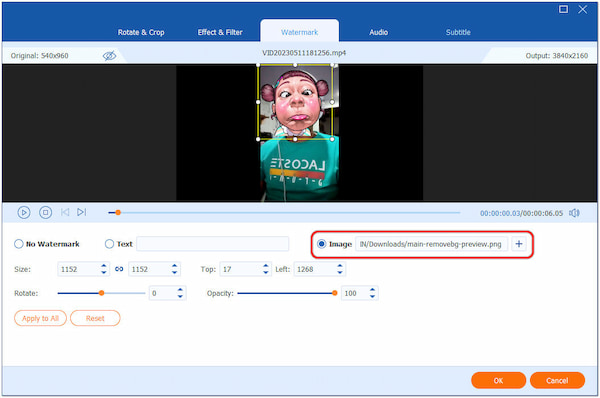600x398 pixels.
Task: Reset the watermark settings
Action: pyautogui.click(x=95, y=318)
